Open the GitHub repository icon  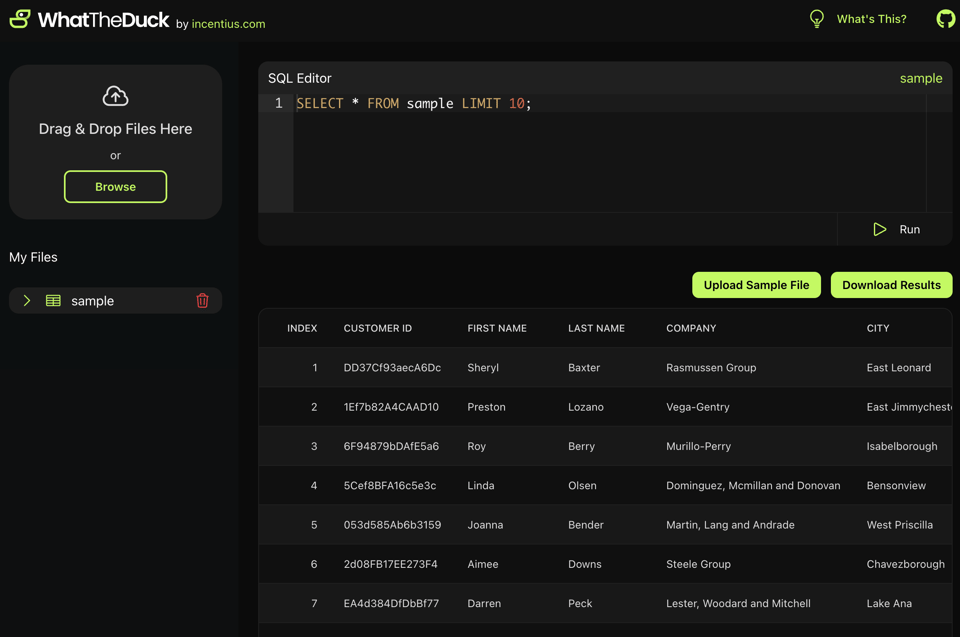(945, 19)
